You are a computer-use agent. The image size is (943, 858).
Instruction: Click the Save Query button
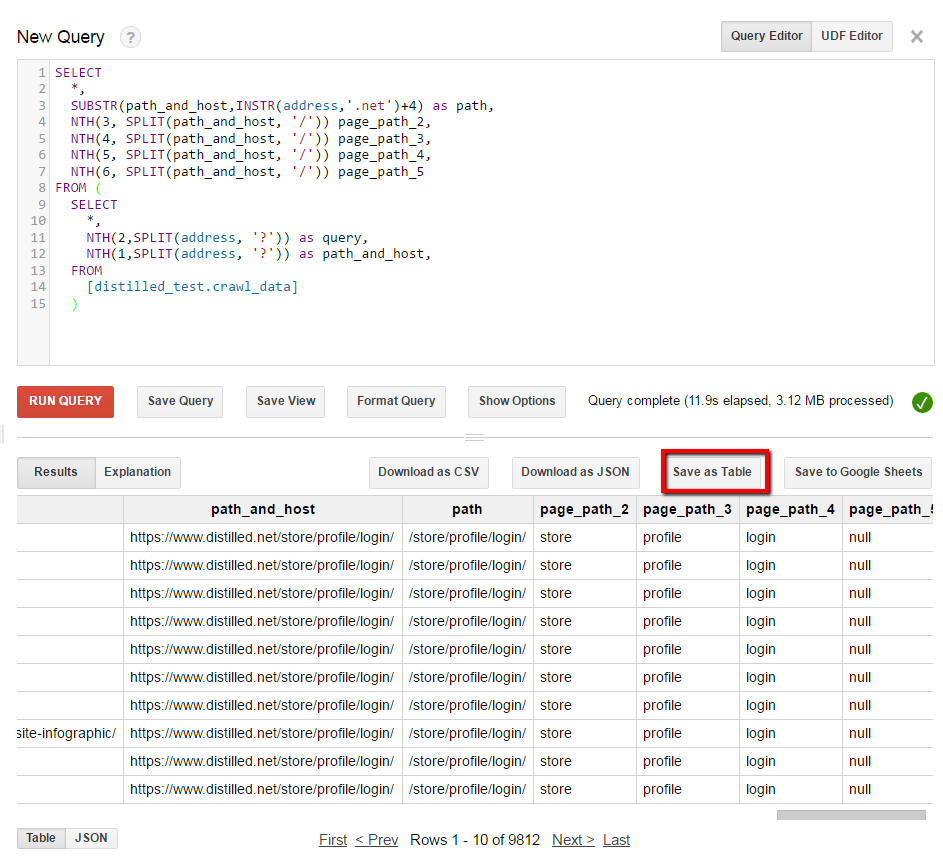coord(180,401)
